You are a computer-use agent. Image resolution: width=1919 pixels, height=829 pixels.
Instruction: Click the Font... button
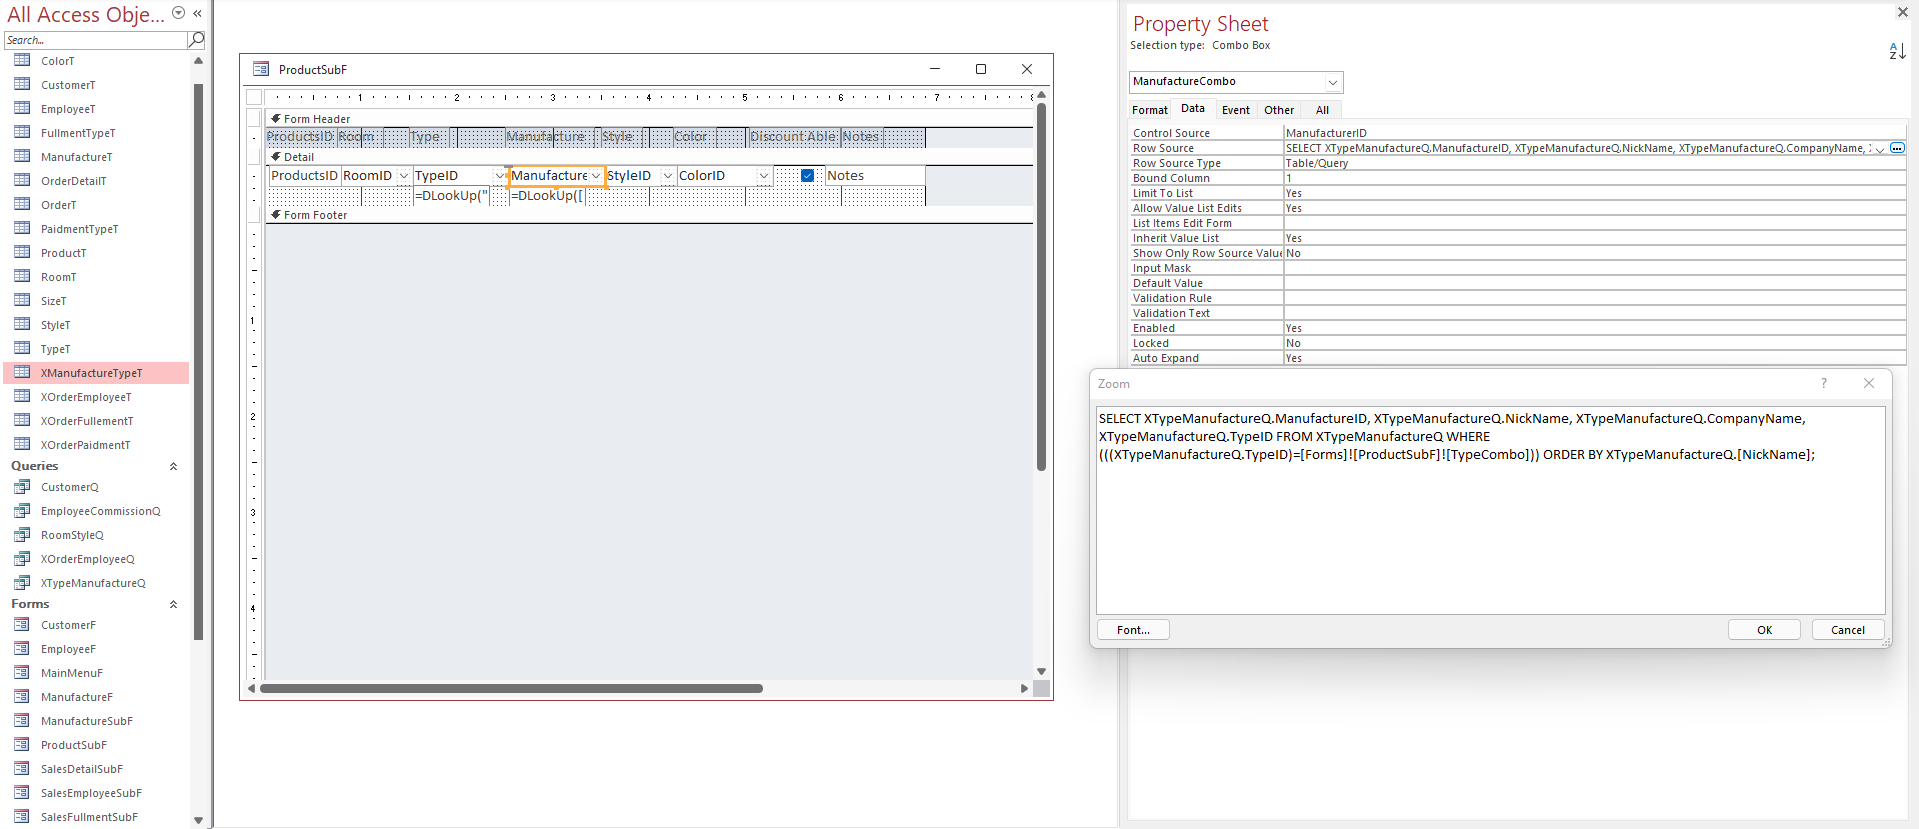coord(1133,630)
